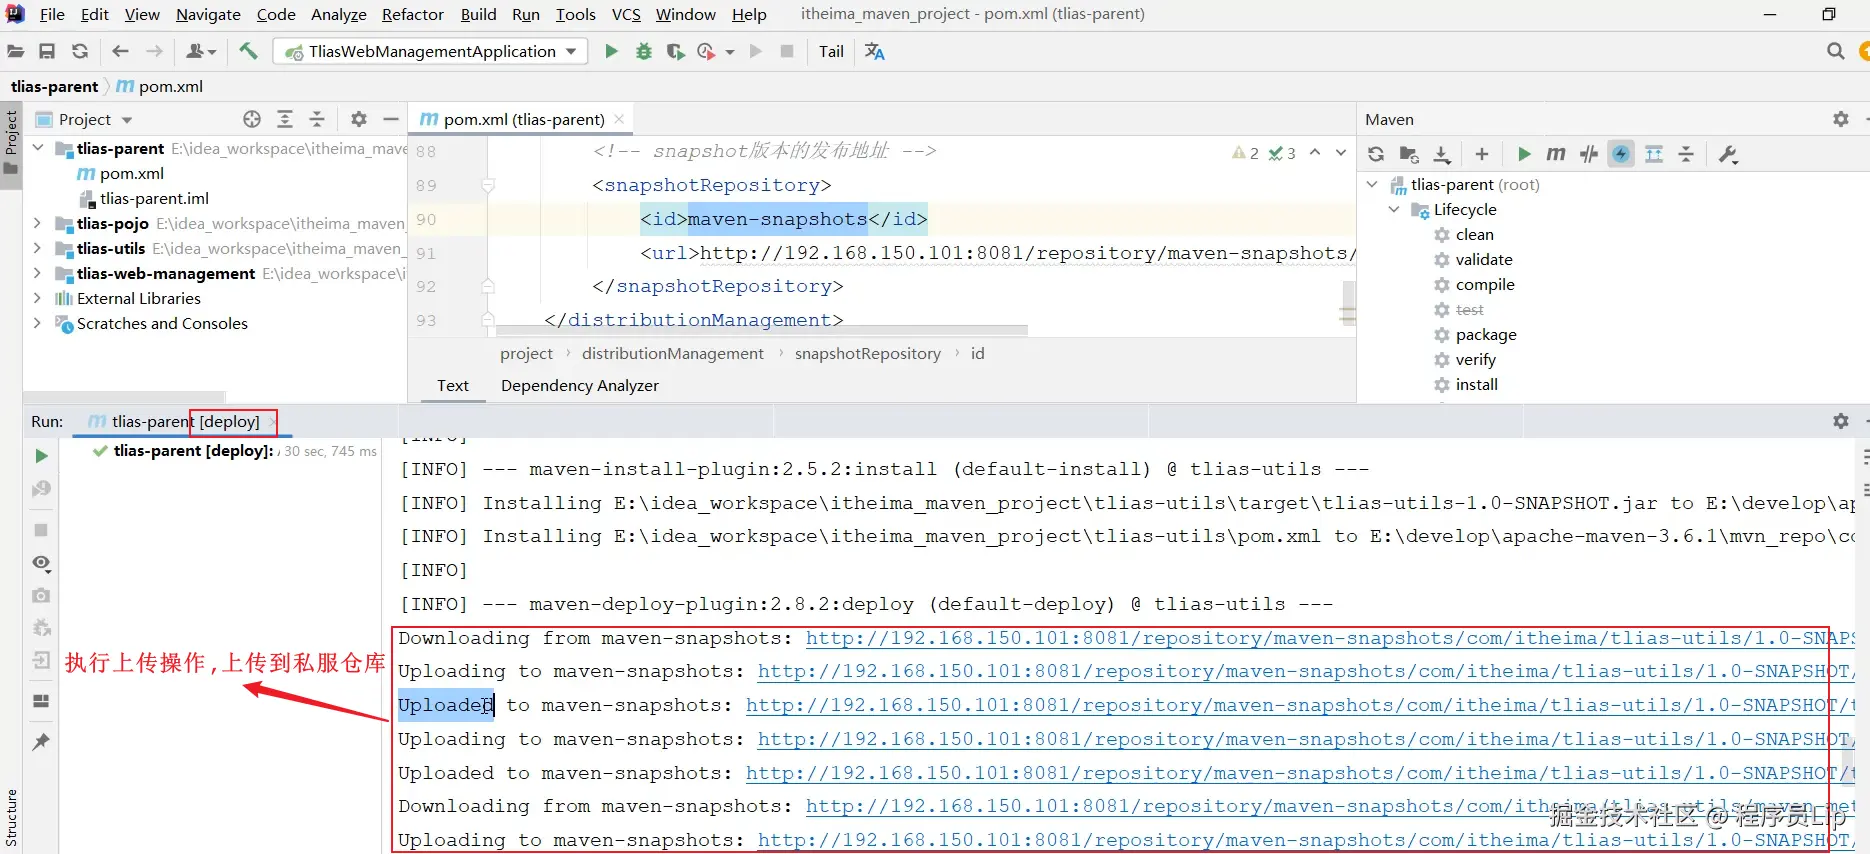The width and height of the screenshot is (1870, 854).
Task: Navigate forward with the right arrow icon
Action: pos(154,51)
